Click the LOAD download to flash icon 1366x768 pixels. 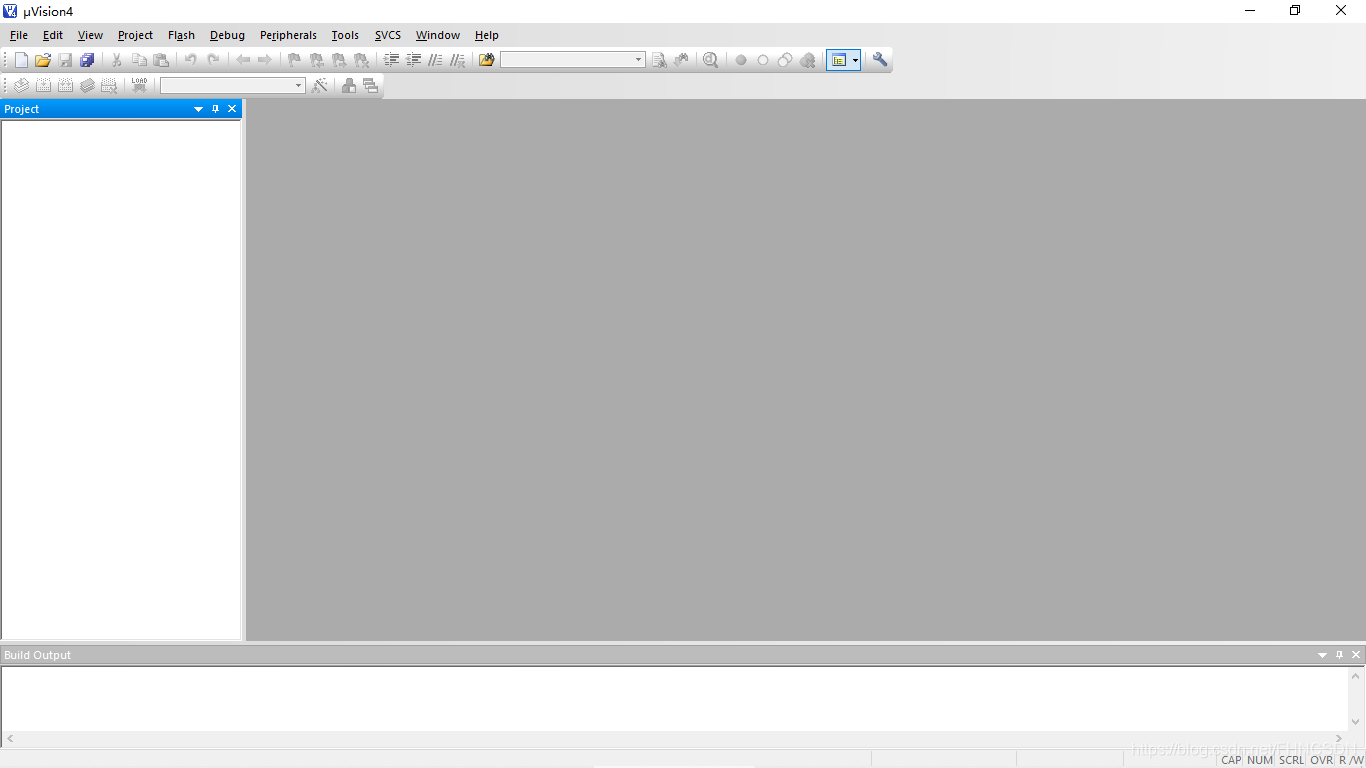point(139,86)
